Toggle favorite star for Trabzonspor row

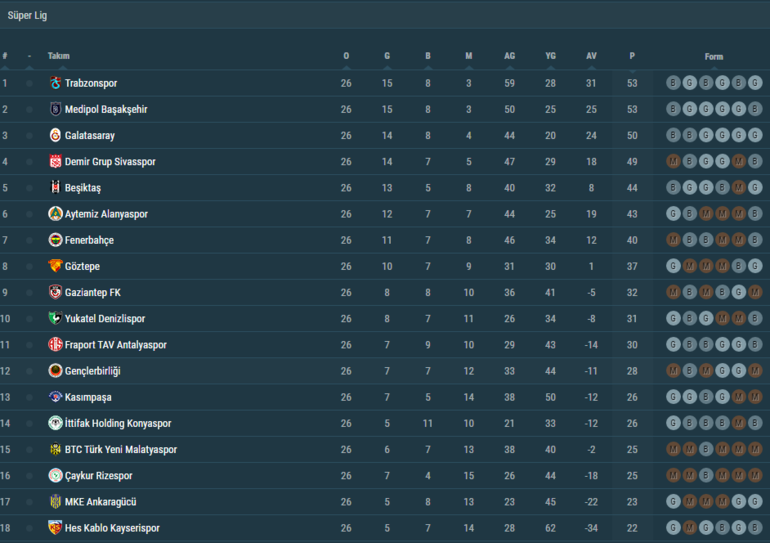[29, 83]
